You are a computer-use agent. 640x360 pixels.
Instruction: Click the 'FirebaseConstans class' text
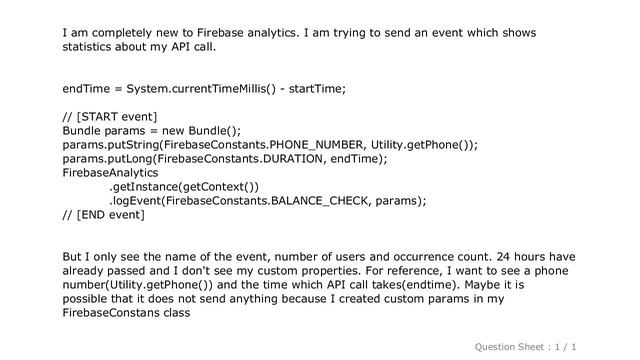(126, 313)
